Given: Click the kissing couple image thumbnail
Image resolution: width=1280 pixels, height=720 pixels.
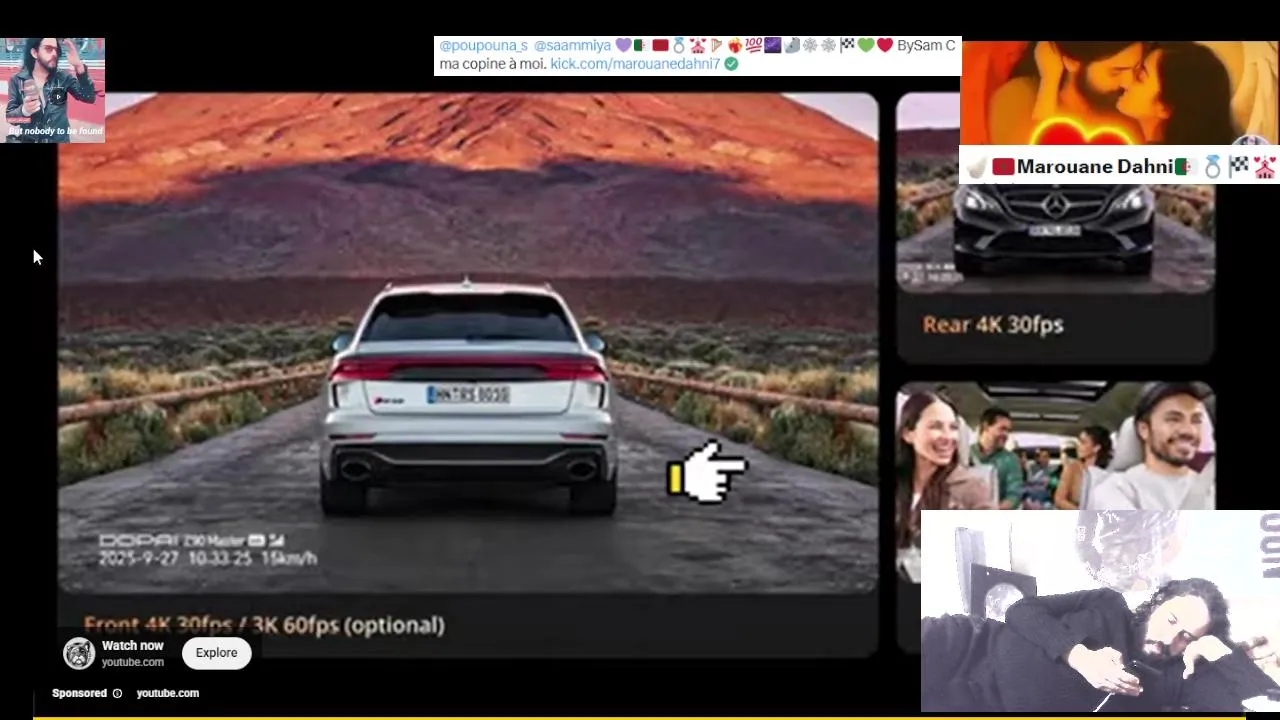Looking at the screenshot, I should (x=1120, y=93).
